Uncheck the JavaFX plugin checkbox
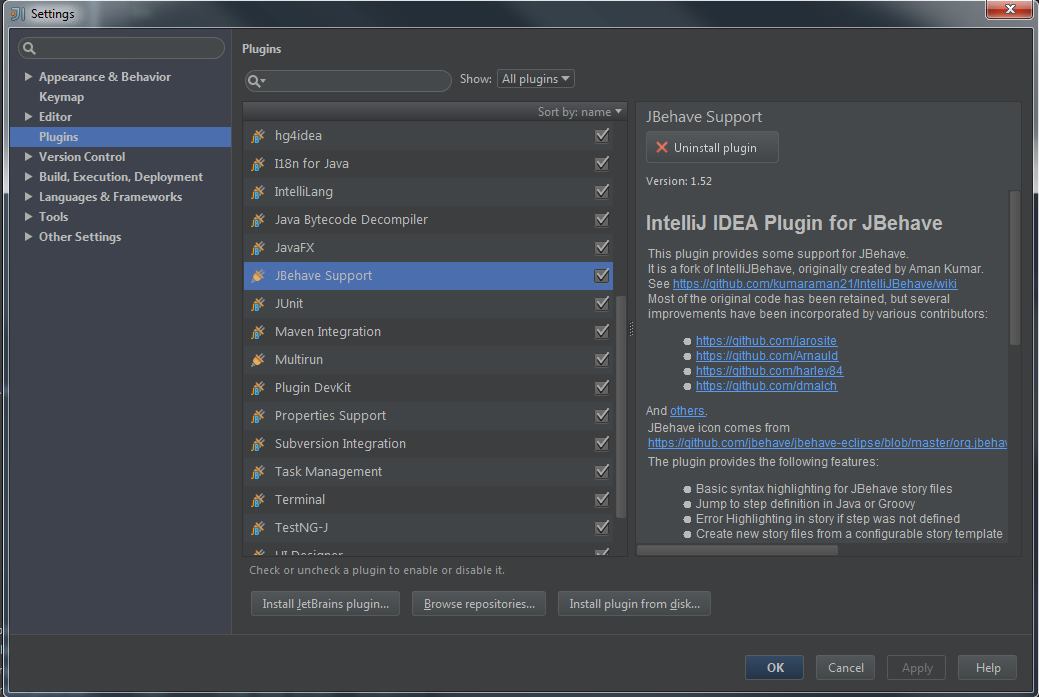This screenshot has height=697, width=1039. (x=602, y=247)
